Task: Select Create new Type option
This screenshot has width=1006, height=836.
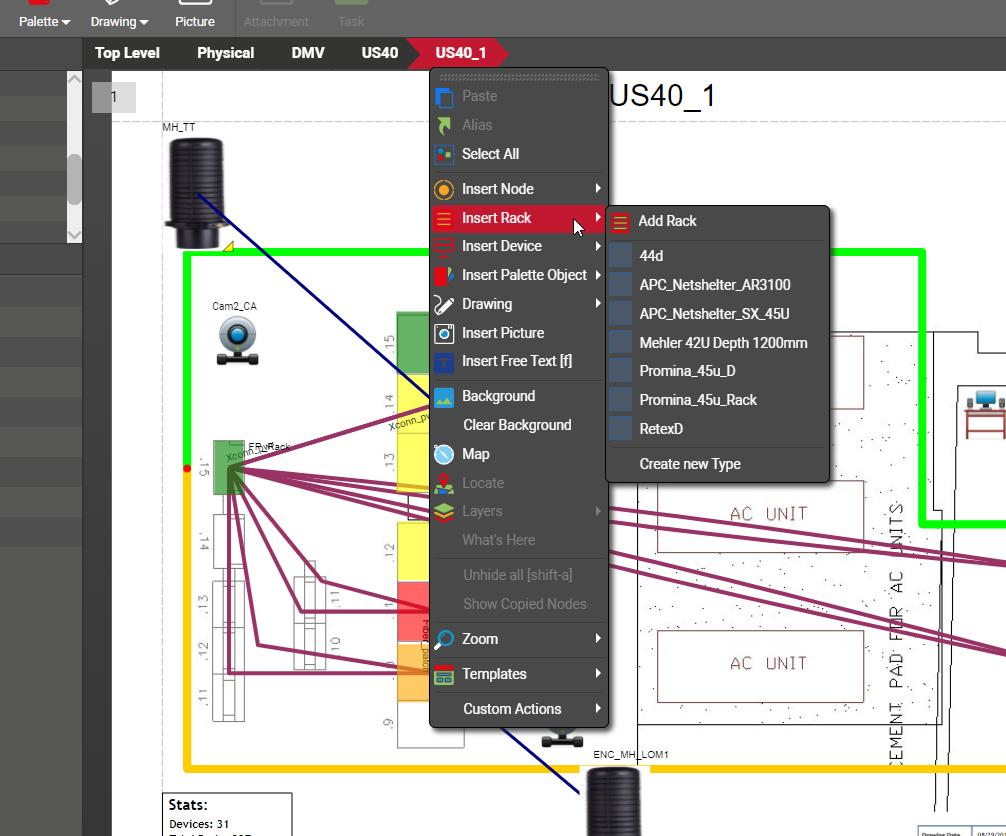Action: (x=690, y=464)
